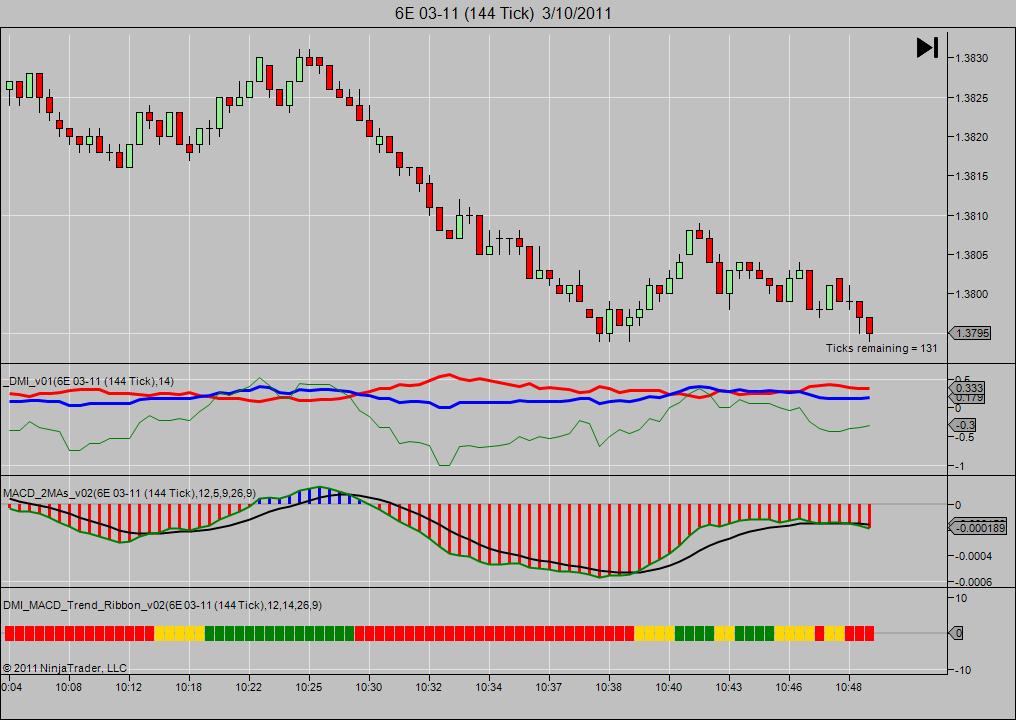Screen dimensions: 1016x720
Task: Click the 10:08 time axis label
Action: 68,686
